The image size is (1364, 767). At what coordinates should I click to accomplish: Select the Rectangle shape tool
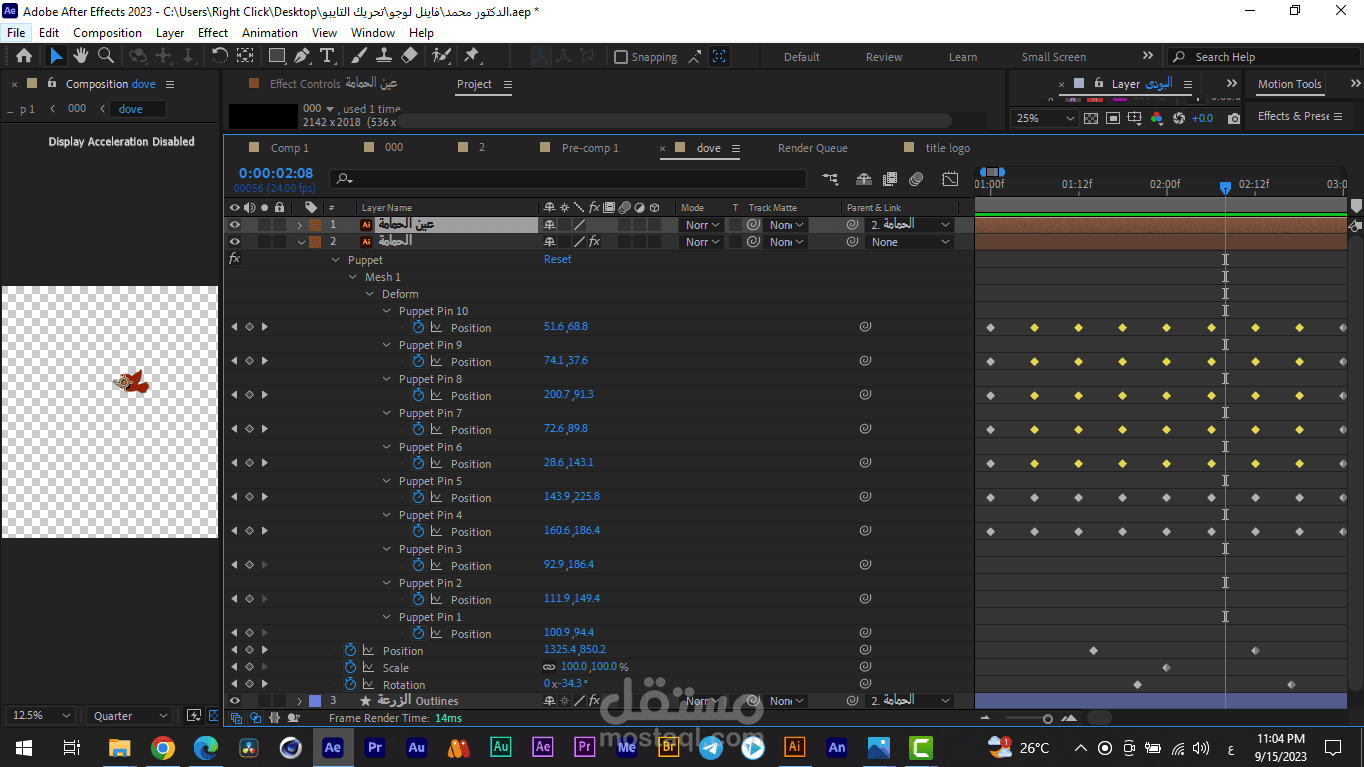[277, 56]
